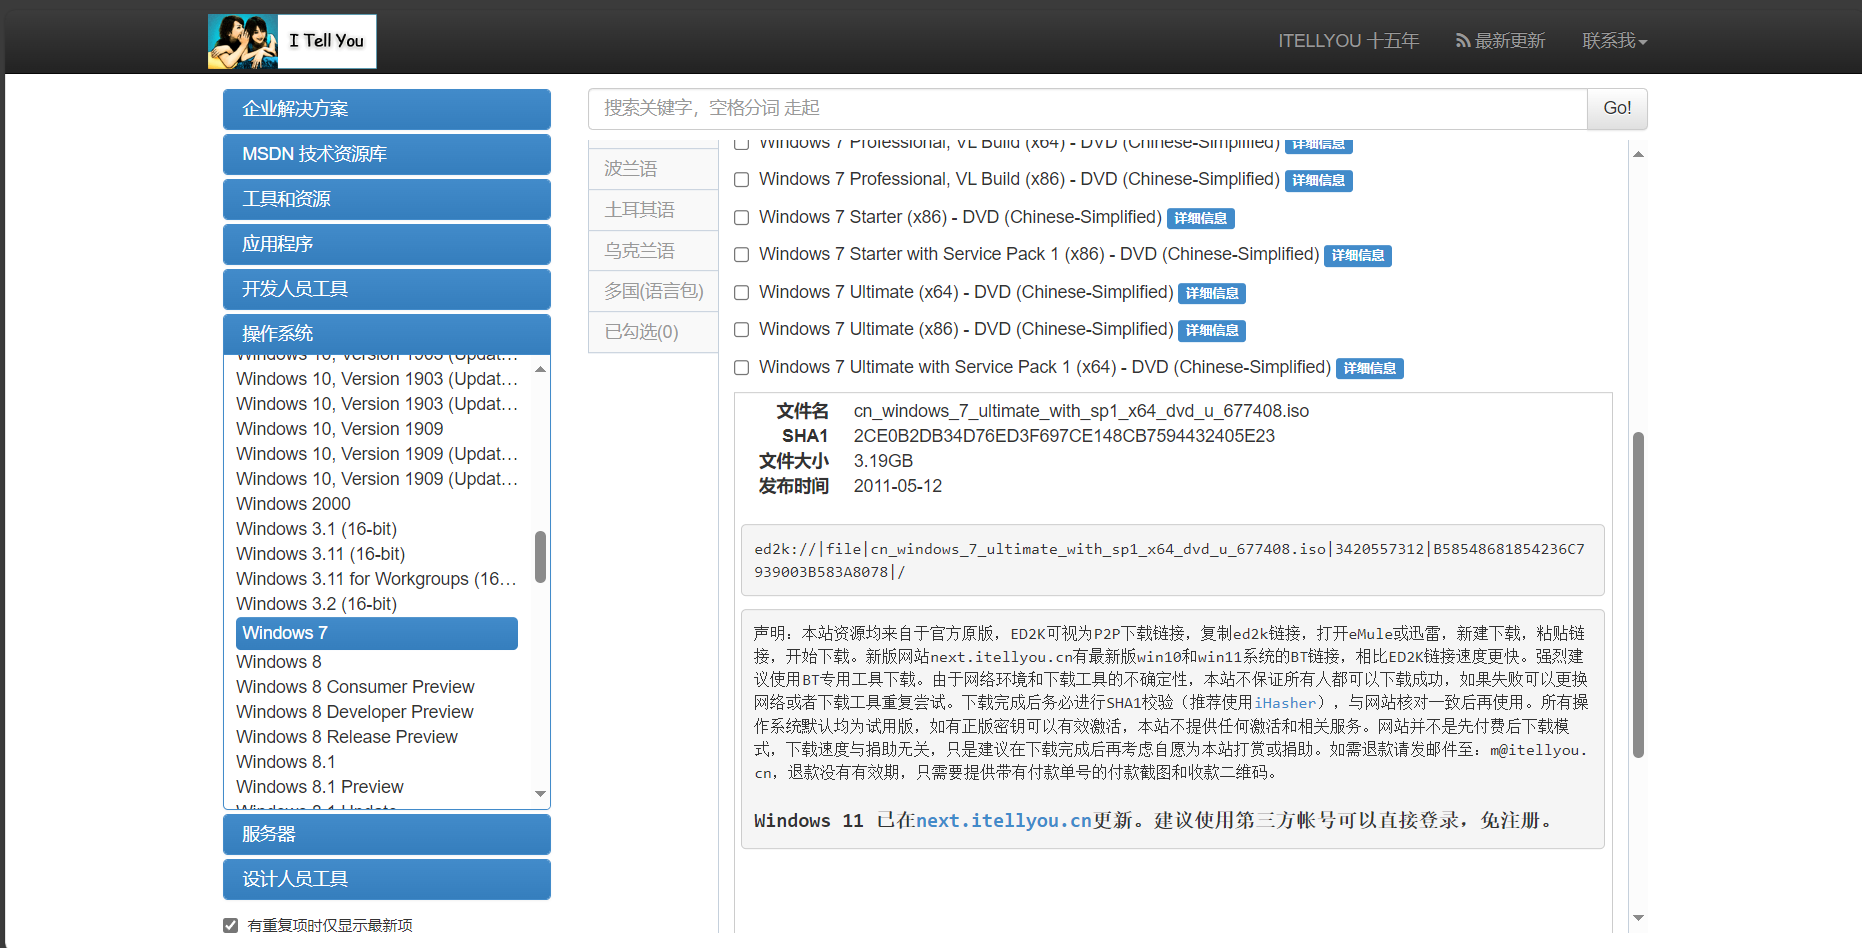This screenshot has height=948, width=1862.
Task: Open the next.itellyou.cn link
Action: (1004, 821)
